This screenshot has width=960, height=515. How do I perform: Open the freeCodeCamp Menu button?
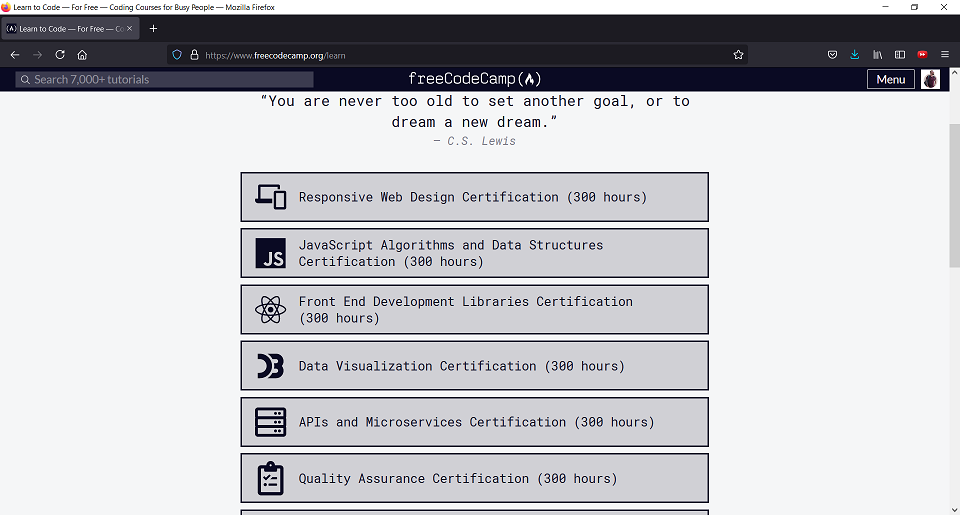coord(890,80)
